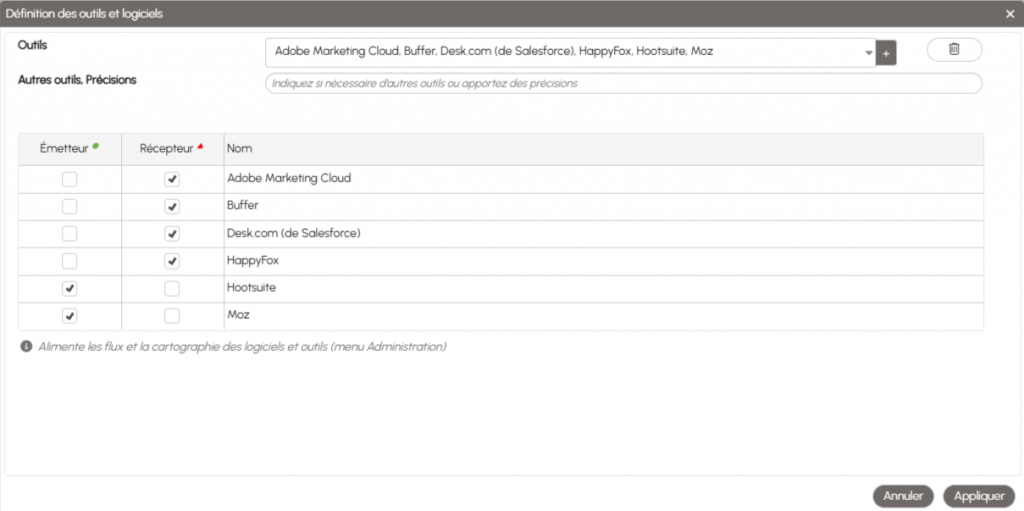Select the Hootsuite name cell
1024x511 pixels.
[x=604, y=288]
